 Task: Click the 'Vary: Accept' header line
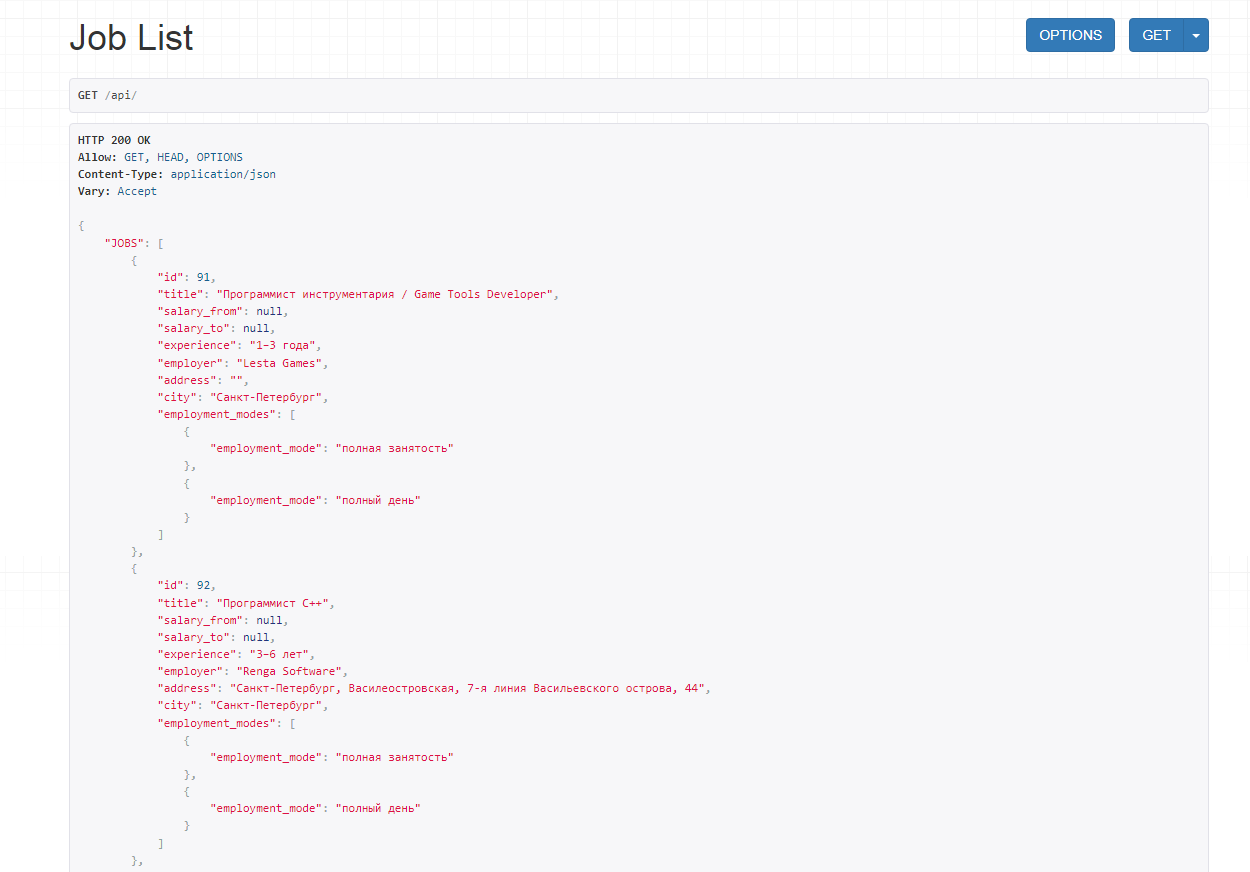pyautogui.click(x=117, y=191)
